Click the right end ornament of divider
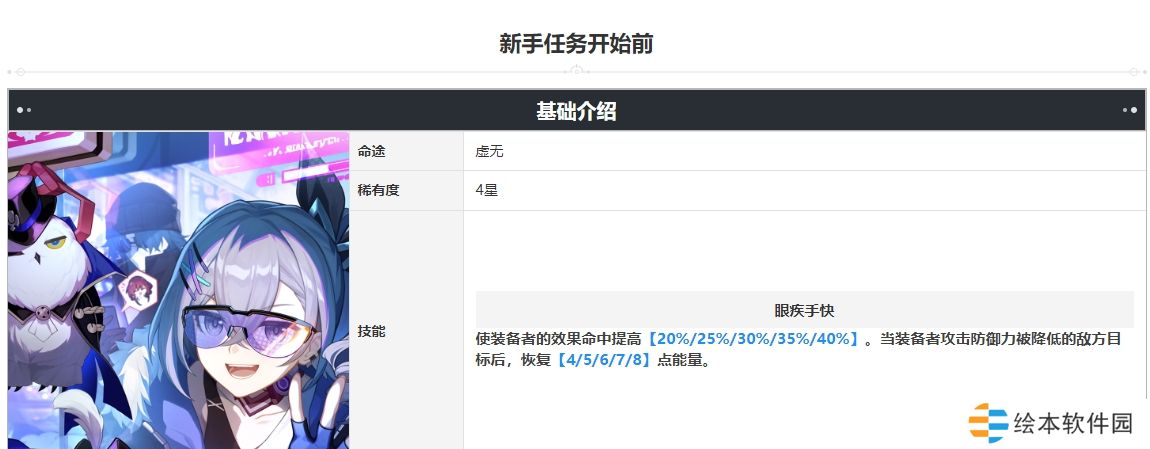1150x449 pixels. pos(1133,72)
